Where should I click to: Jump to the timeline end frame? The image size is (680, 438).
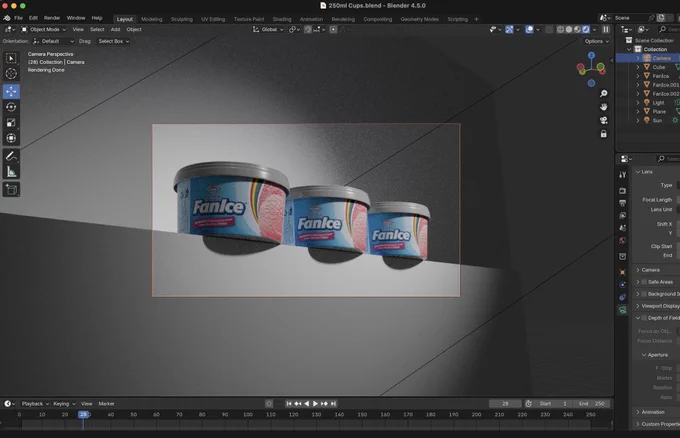[333, 404]
